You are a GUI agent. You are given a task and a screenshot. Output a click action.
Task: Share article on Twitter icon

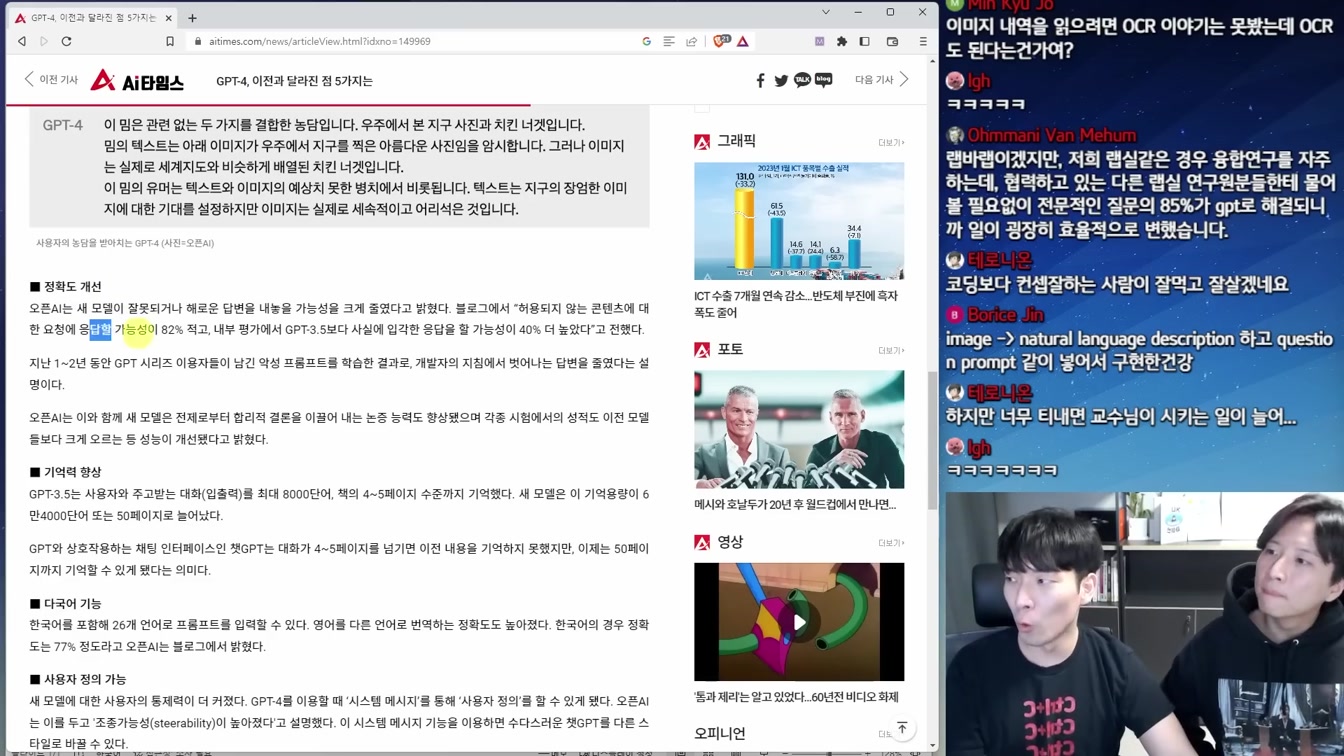pyautogui.click(x=781, y=81)
